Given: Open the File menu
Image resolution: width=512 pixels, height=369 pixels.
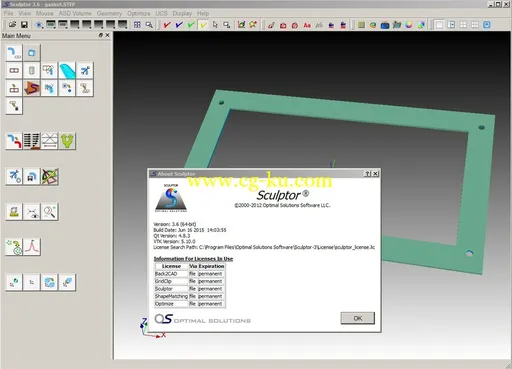Looking at the screenshot, I should tap(8, 13).
